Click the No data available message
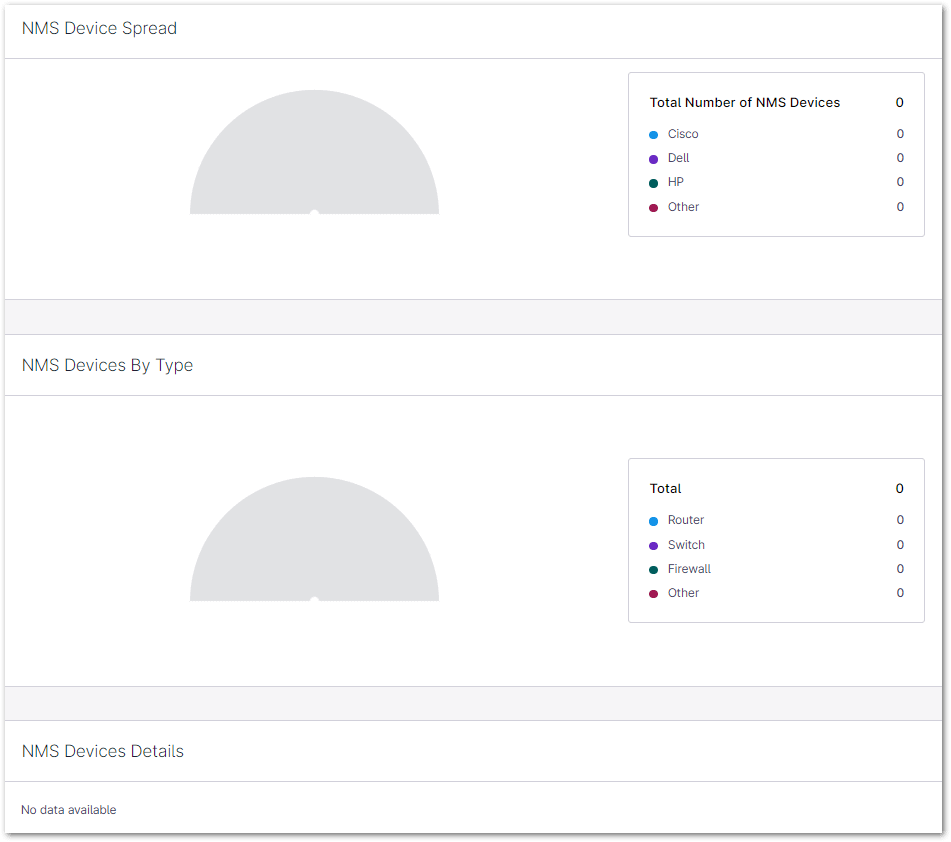 pyautogui.click(x=68, y=810)
